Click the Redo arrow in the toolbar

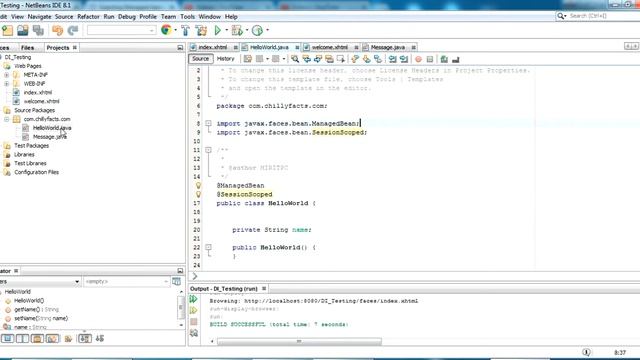tap(73, 30)
